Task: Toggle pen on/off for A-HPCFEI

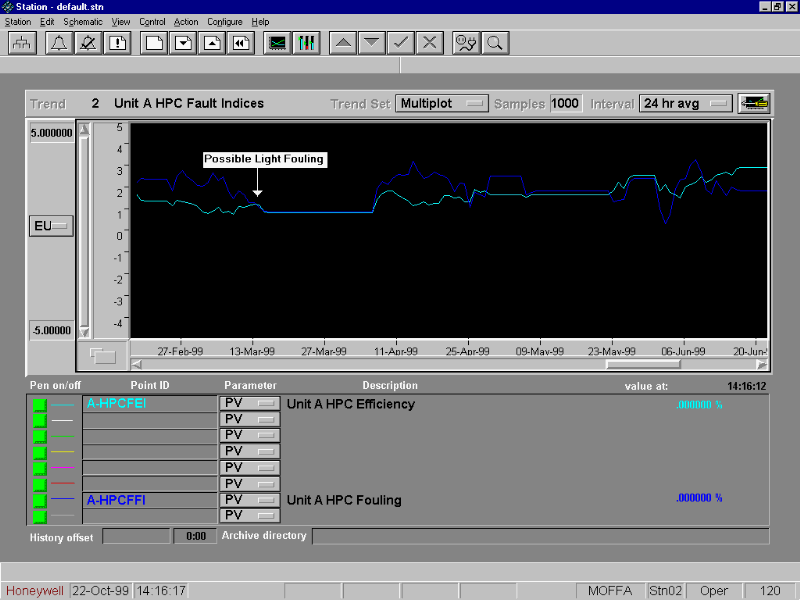Action: [40, 404]
